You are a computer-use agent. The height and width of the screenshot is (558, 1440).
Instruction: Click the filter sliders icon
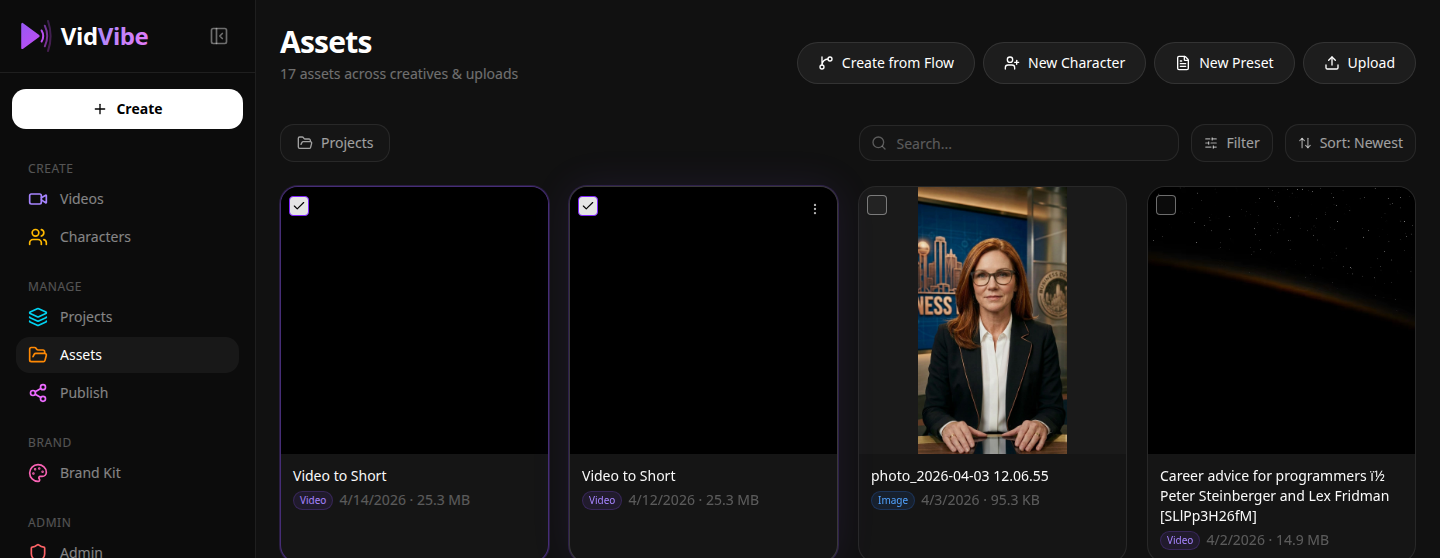[x=1211, y=143]
